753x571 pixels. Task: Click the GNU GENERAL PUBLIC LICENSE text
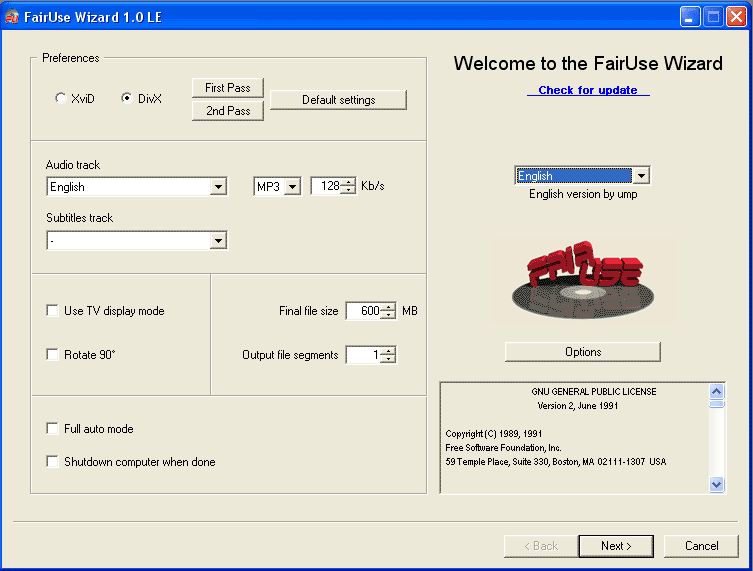(594, 392)
